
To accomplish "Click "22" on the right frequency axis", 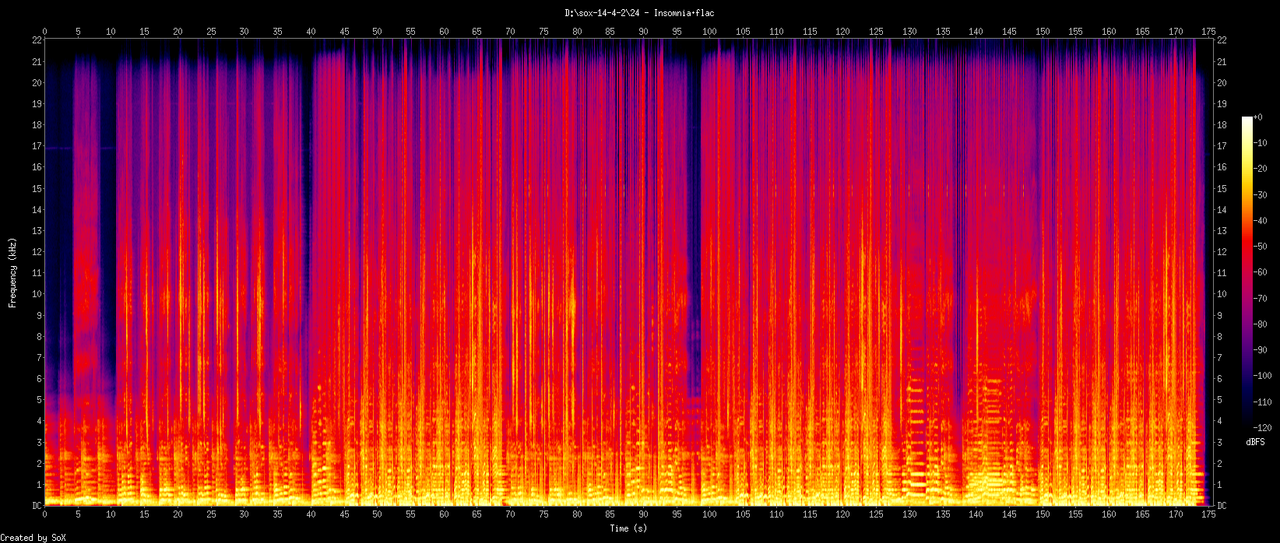I will (x=1223, y=39).
